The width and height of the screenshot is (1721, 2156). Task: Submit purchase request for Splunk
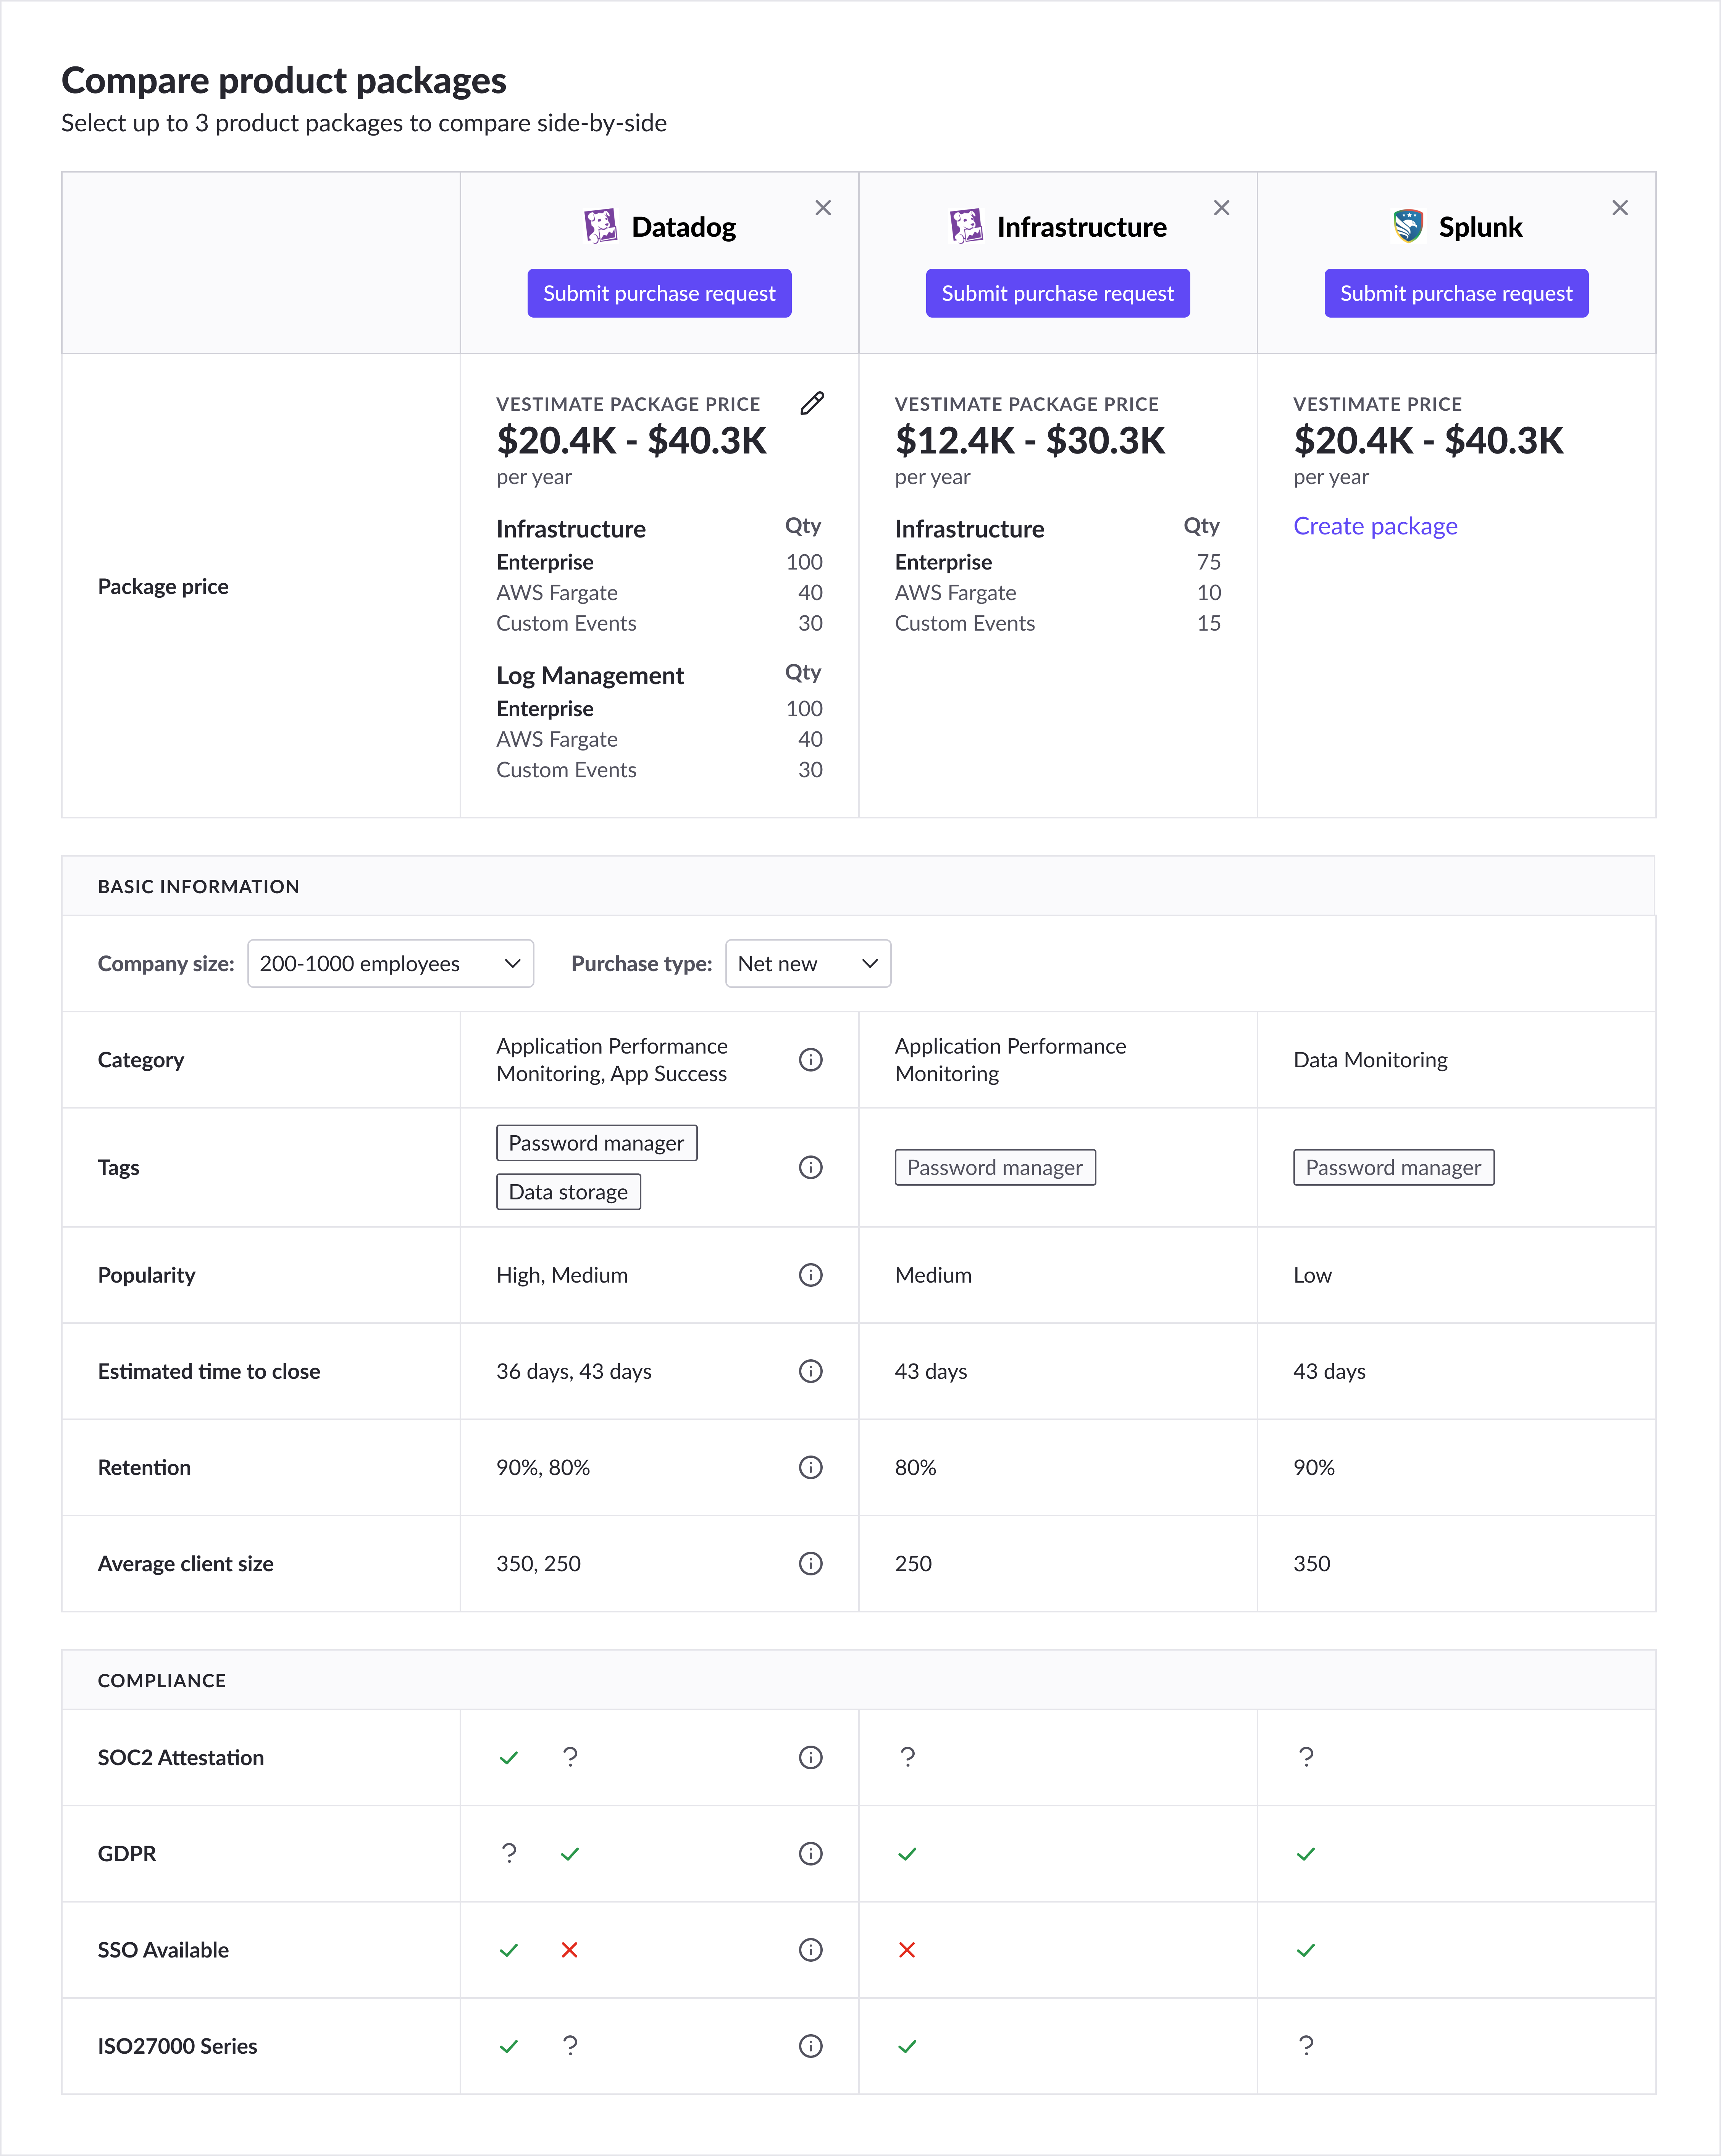[x=1456, y=293]
